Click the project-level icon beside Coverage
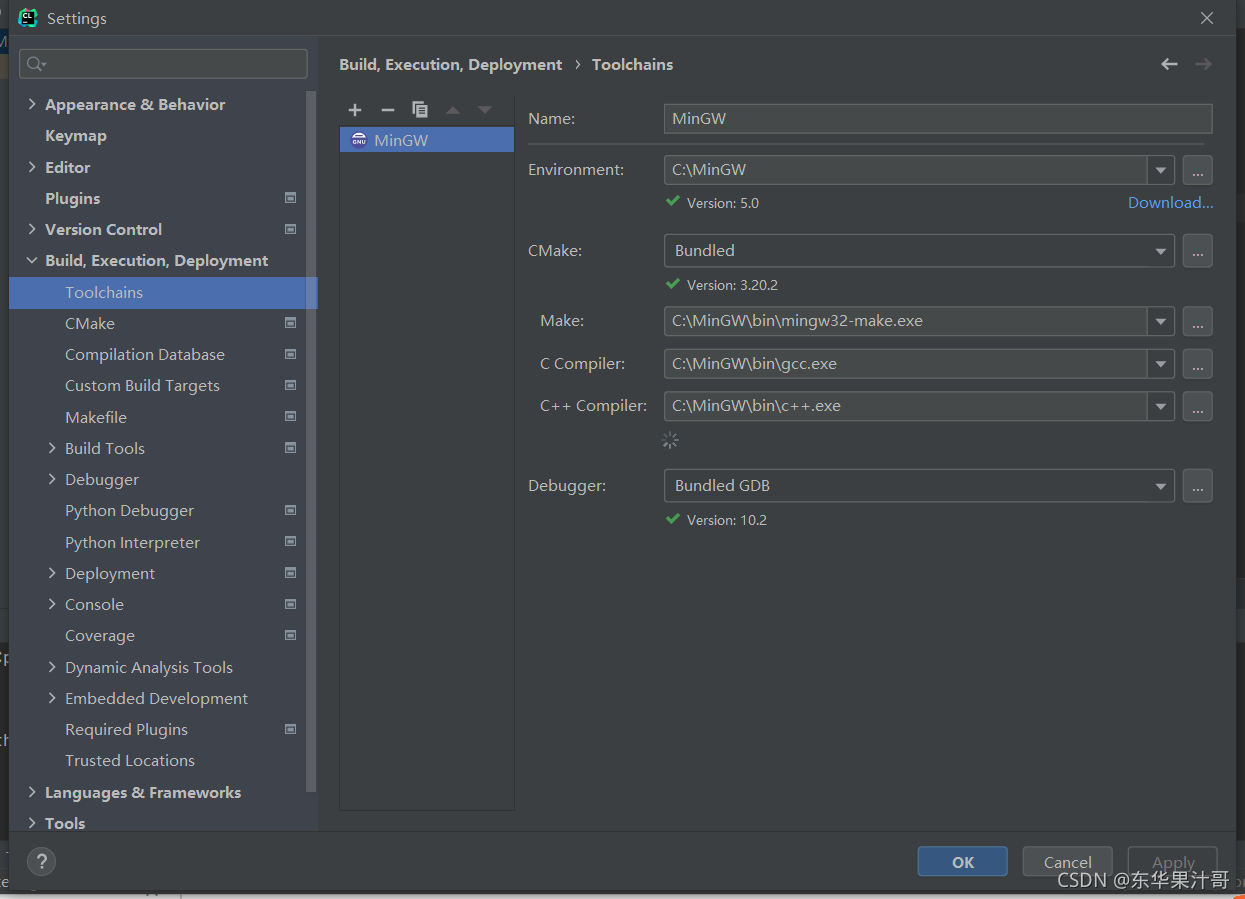The width and height of the screenshot is (1245, 899). (x=290, y=635)
